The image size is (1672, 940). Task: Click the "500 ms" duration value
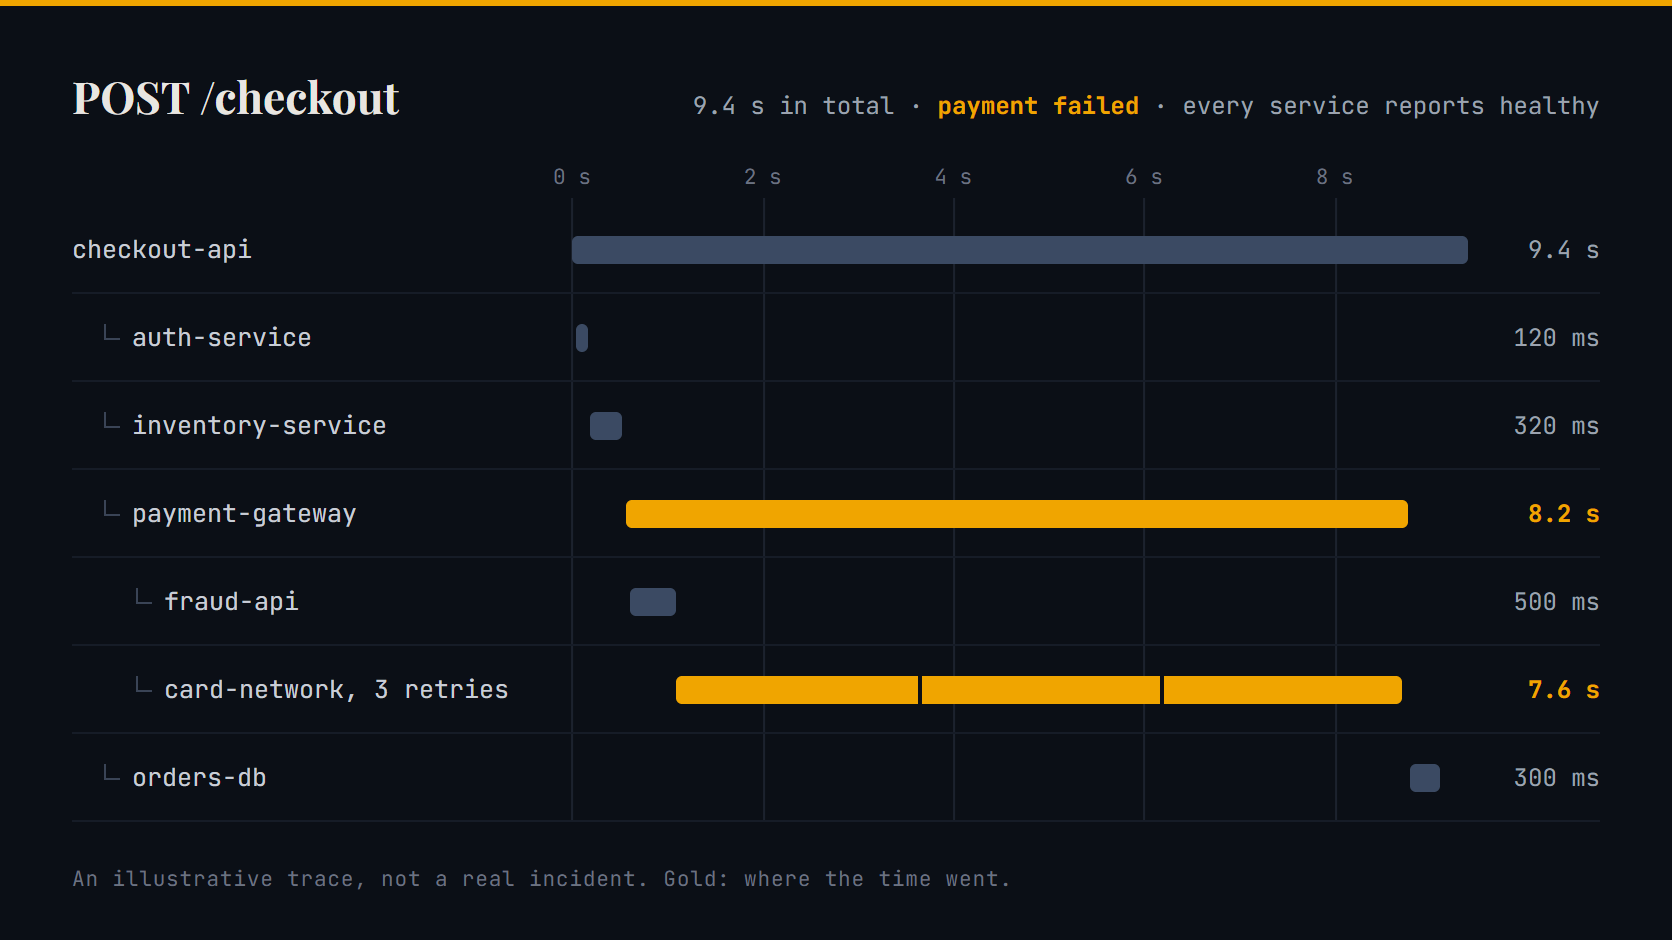[x=1557, y=602]
